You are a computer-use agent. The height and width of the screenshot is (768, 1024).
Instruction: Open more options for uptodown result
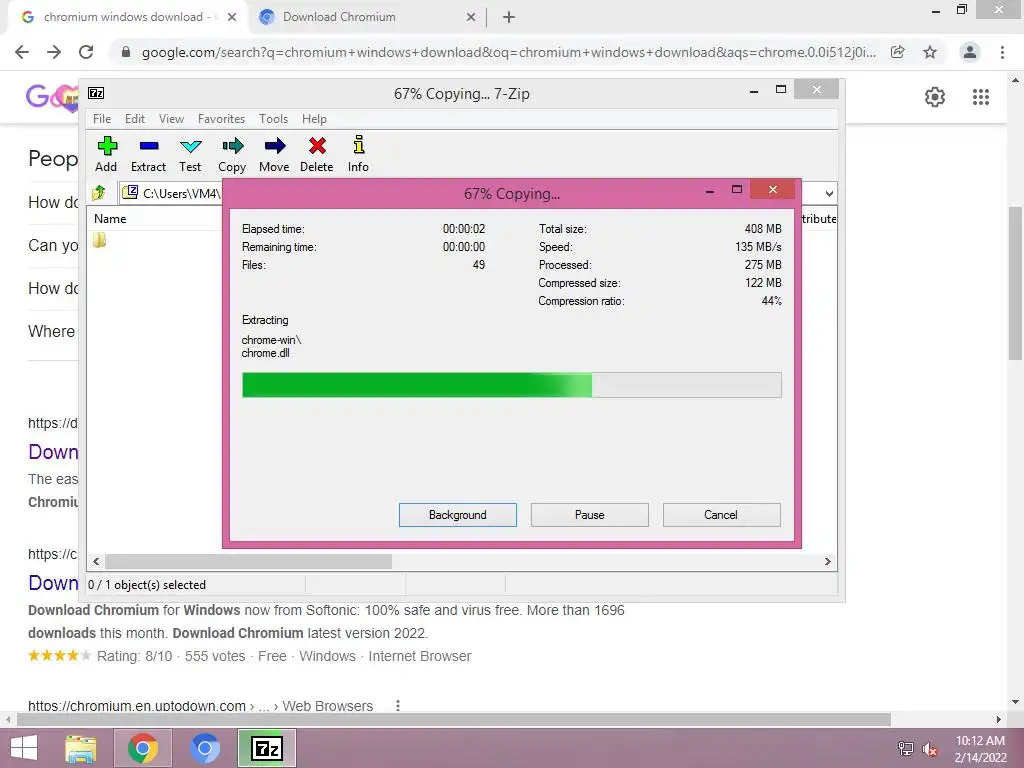[398, 705]
